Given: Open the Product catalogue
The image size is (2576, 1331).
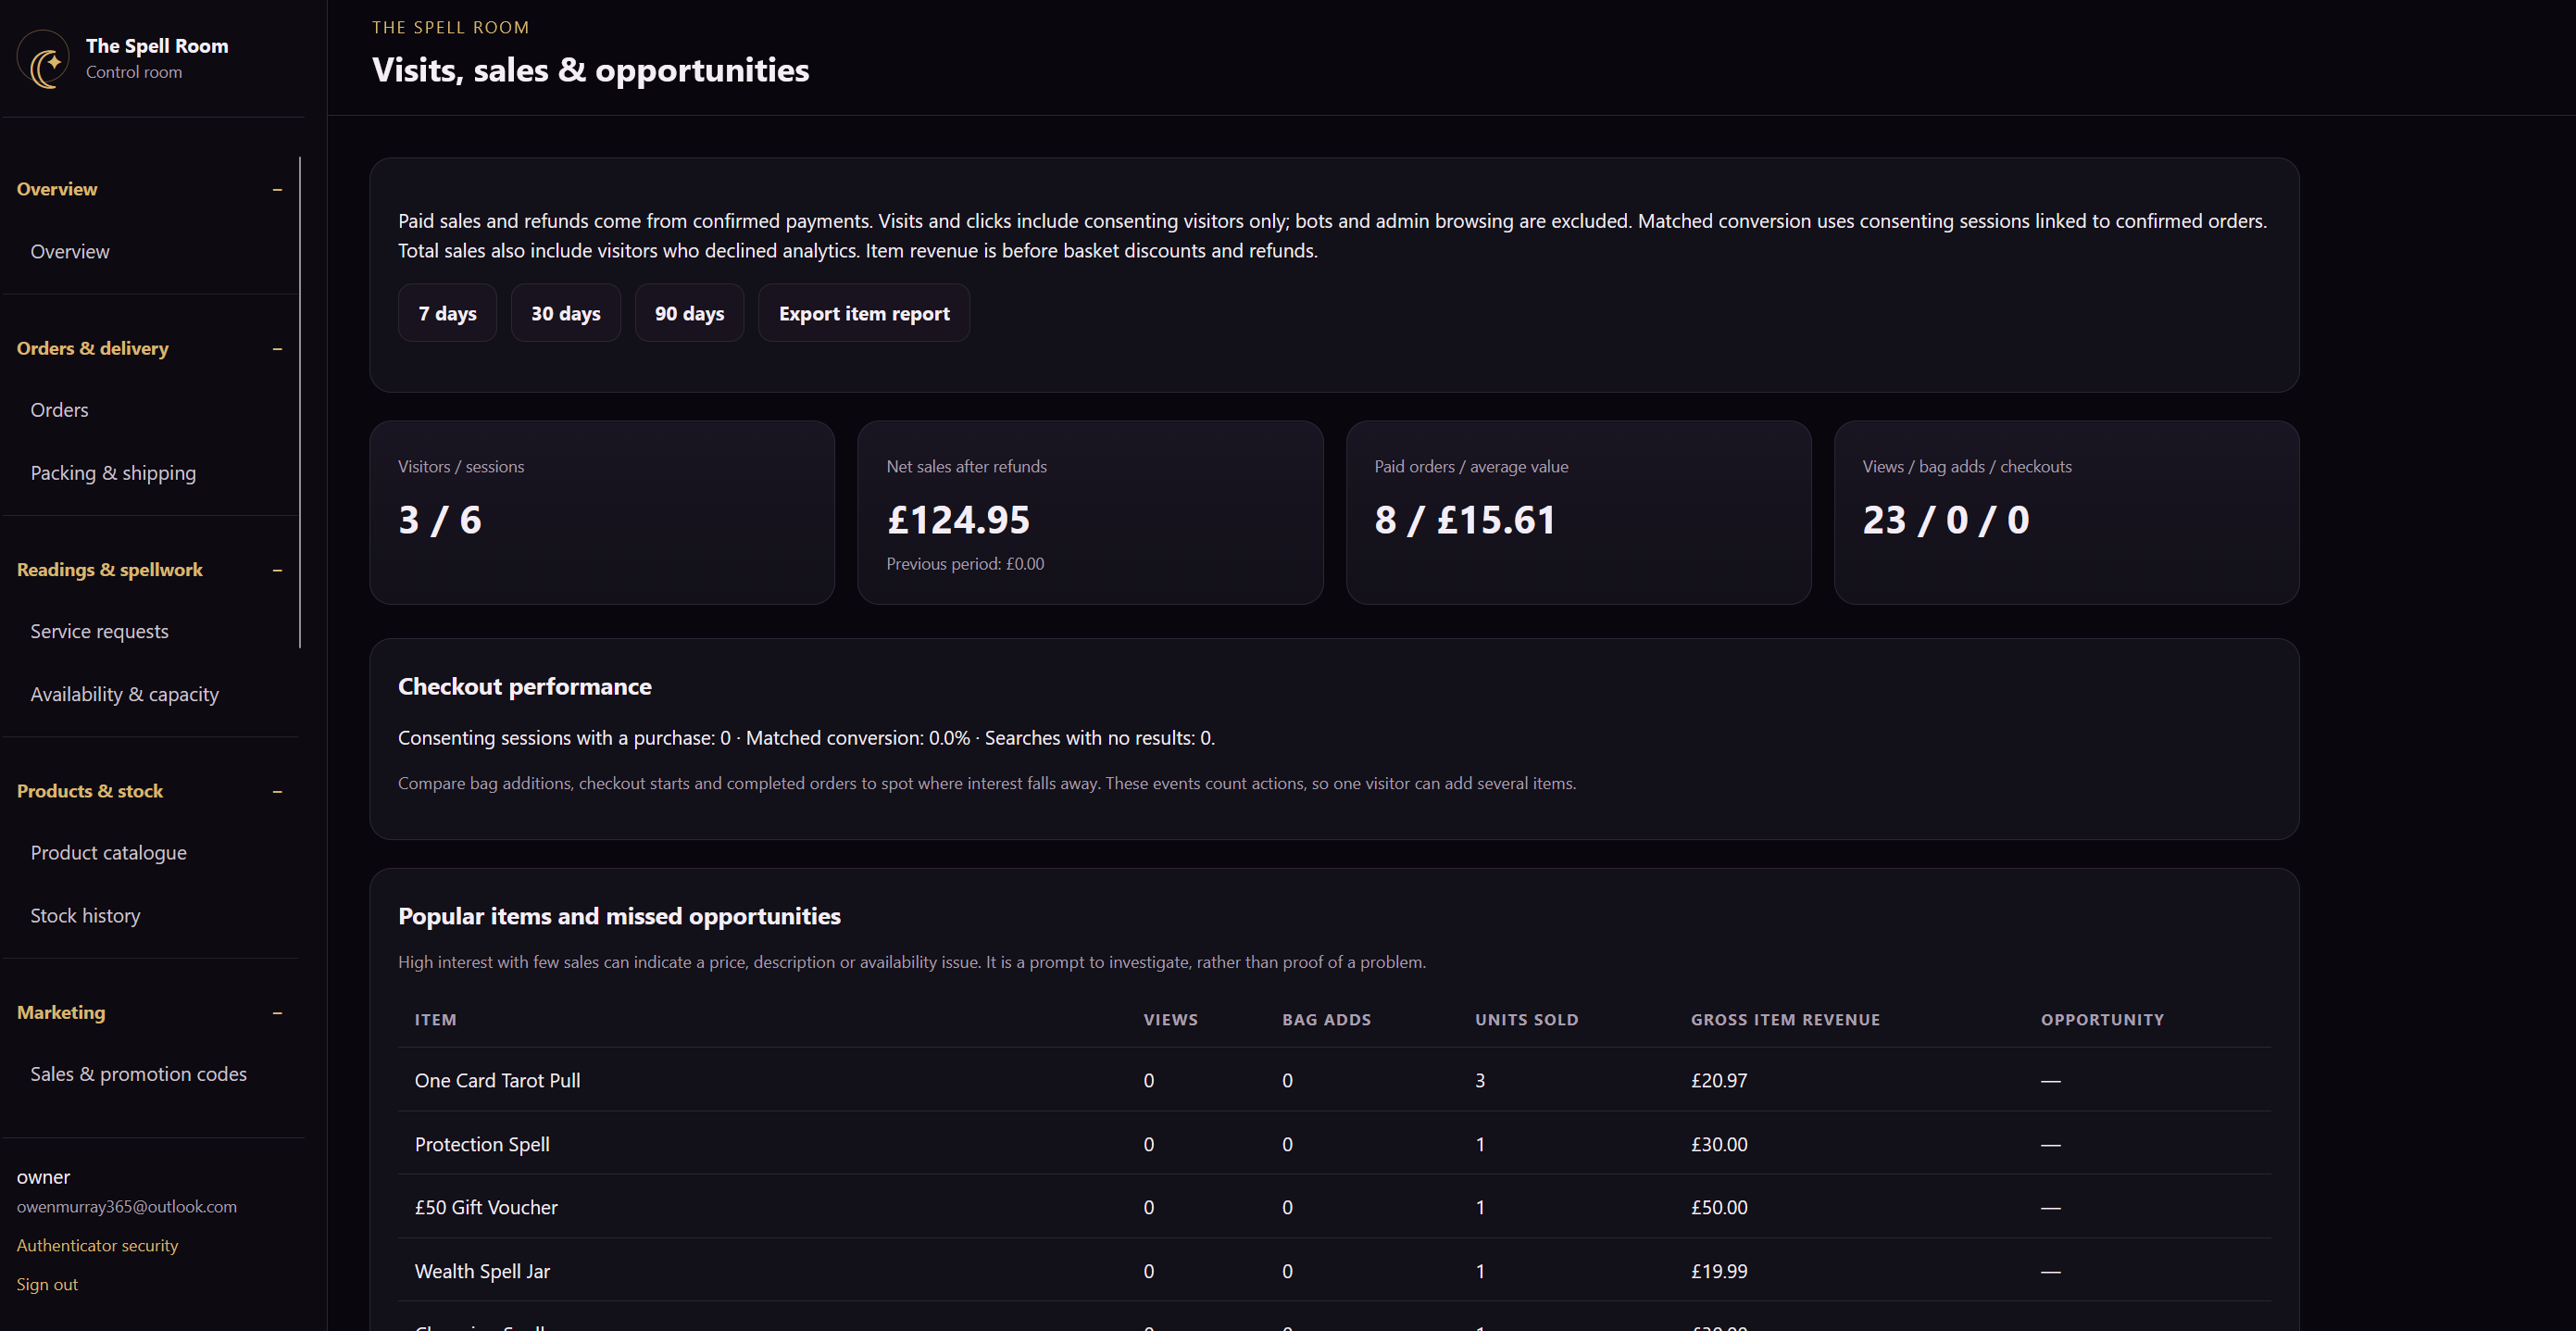Looking at the screenshot, I should click(x=108, y=853).
